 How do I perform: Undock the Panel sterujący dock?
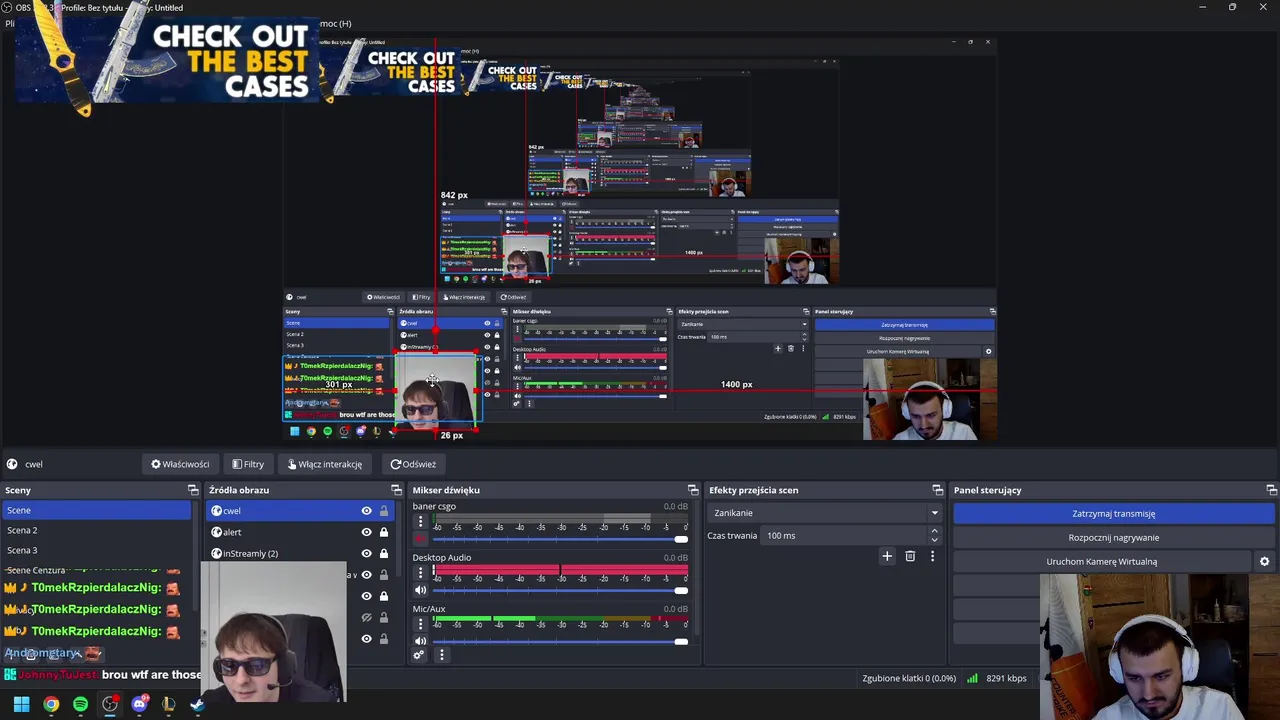[x=1271, y=490]
